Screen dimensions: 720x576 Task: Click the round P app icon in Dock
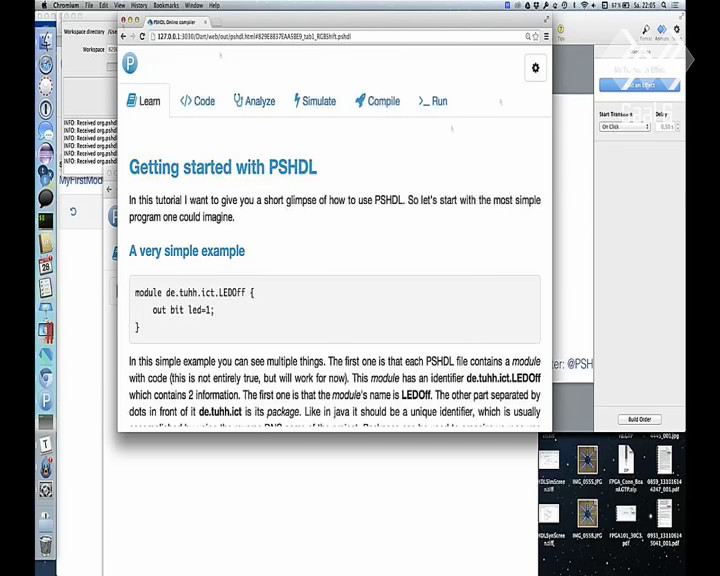click(45, 400)
